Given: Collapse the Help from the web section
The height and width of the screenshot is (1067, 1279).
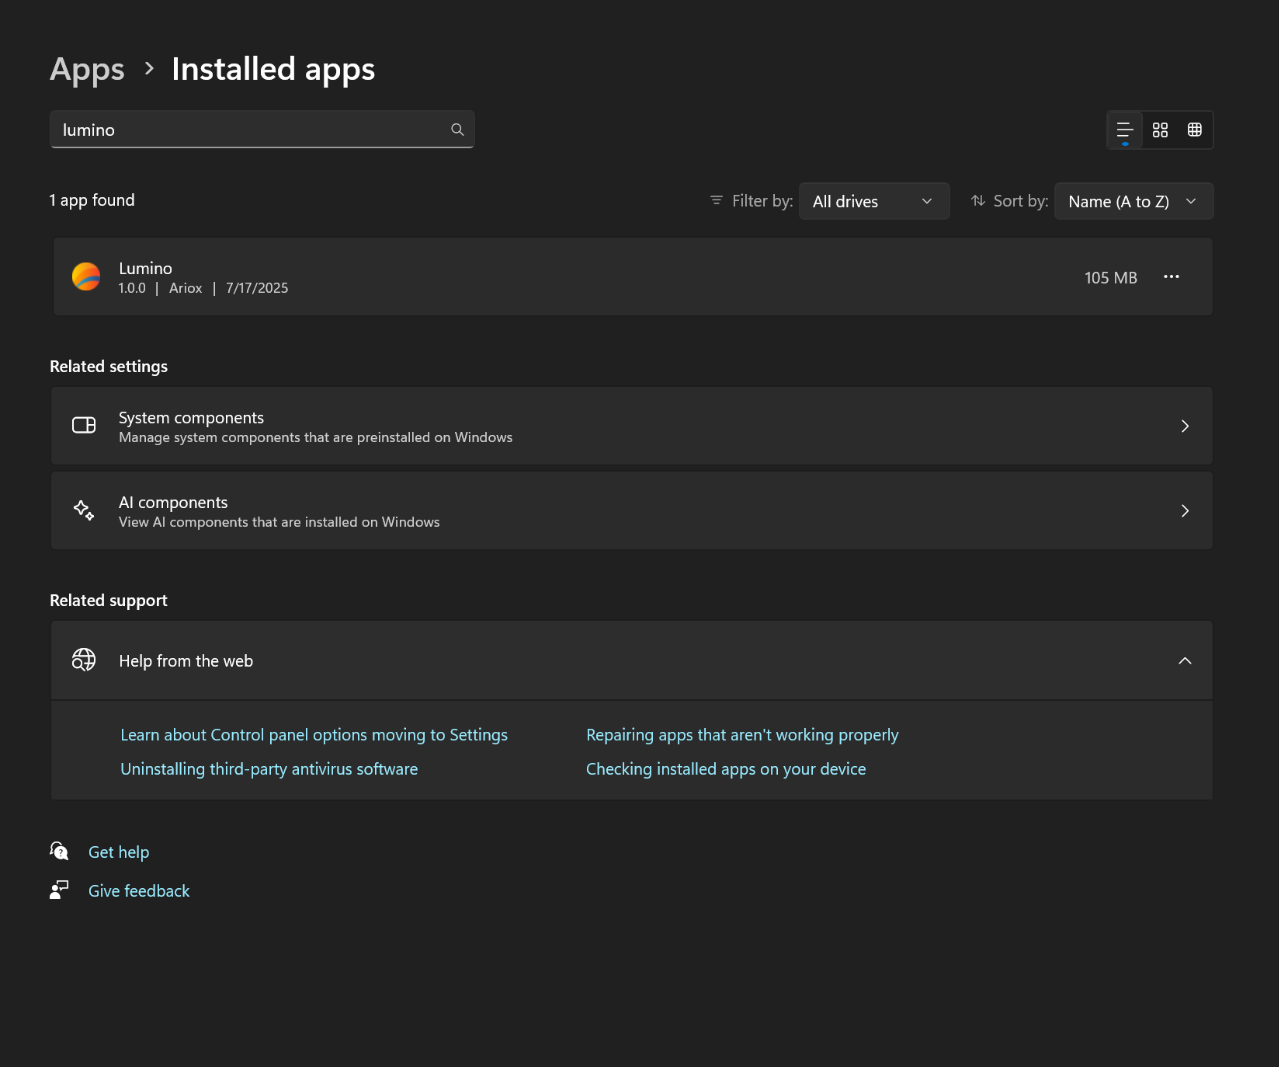Looking at the screenshot, I should [x=1185, y=661].
